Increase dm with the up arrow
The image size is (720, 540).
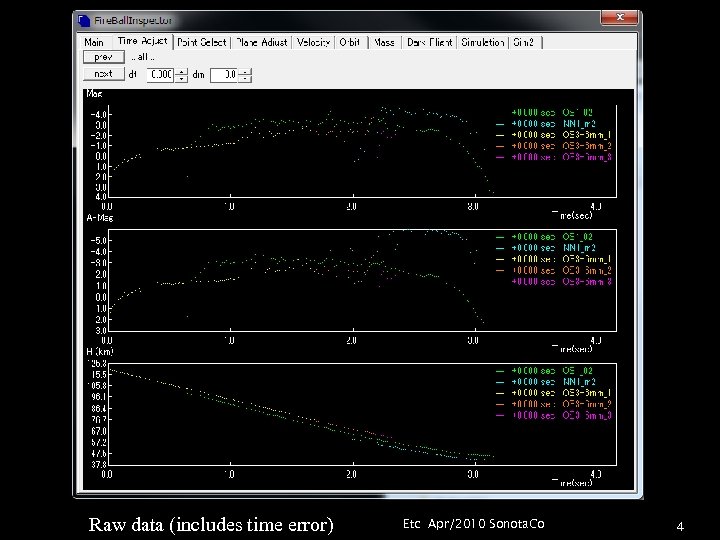245,72
